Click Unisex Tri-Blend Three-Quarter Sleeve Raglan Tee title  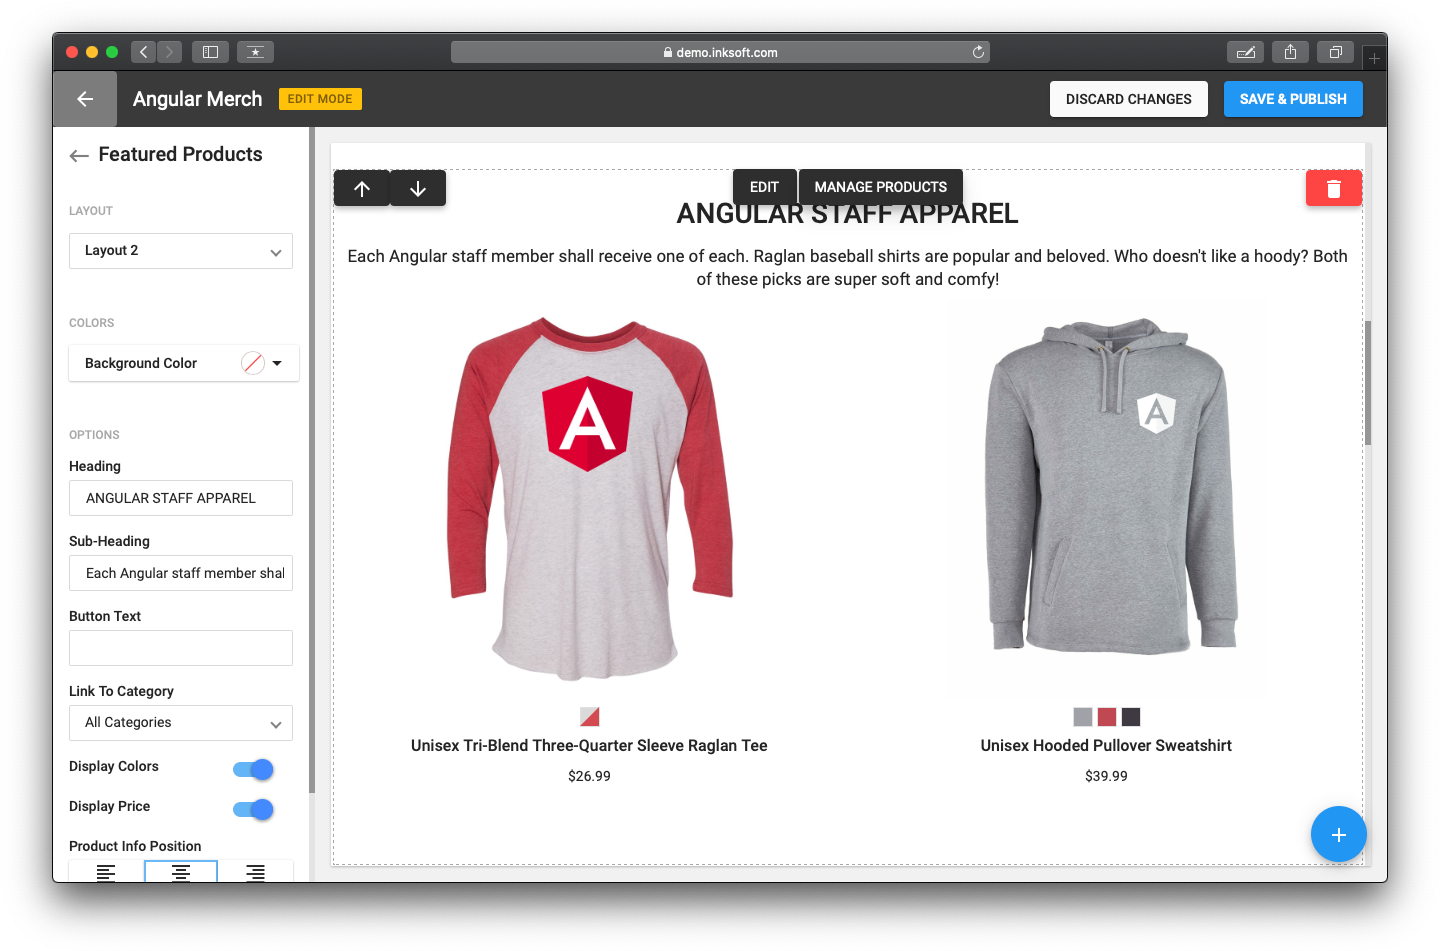coord(589,746)
